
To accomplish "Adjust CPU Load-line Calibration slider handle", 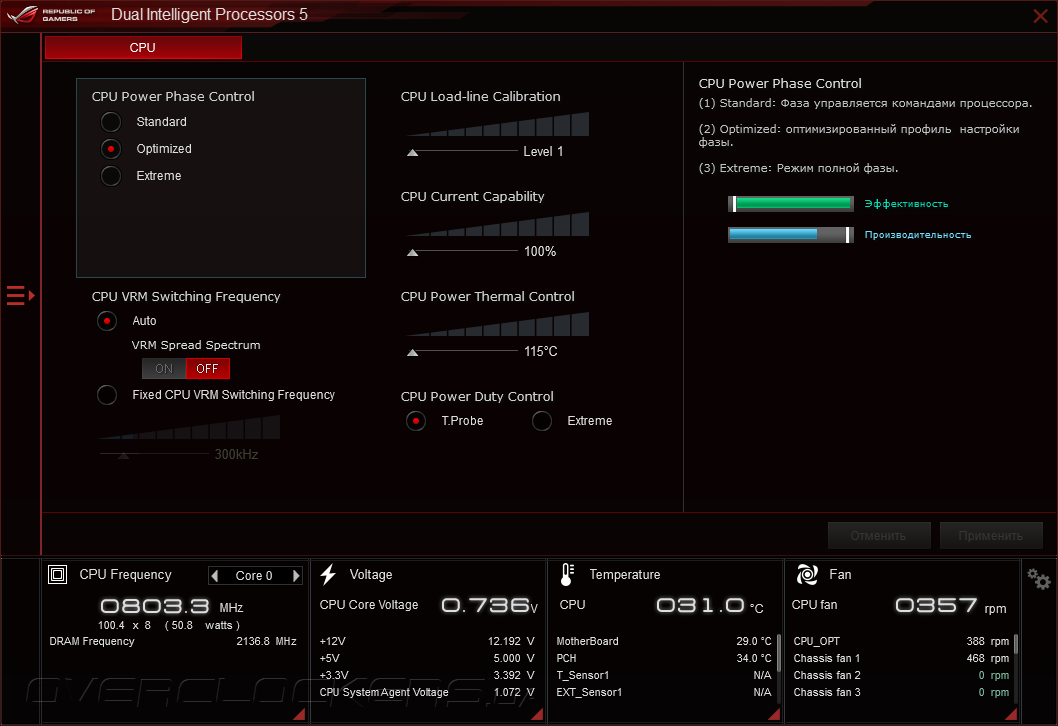I will coord(412,152).
